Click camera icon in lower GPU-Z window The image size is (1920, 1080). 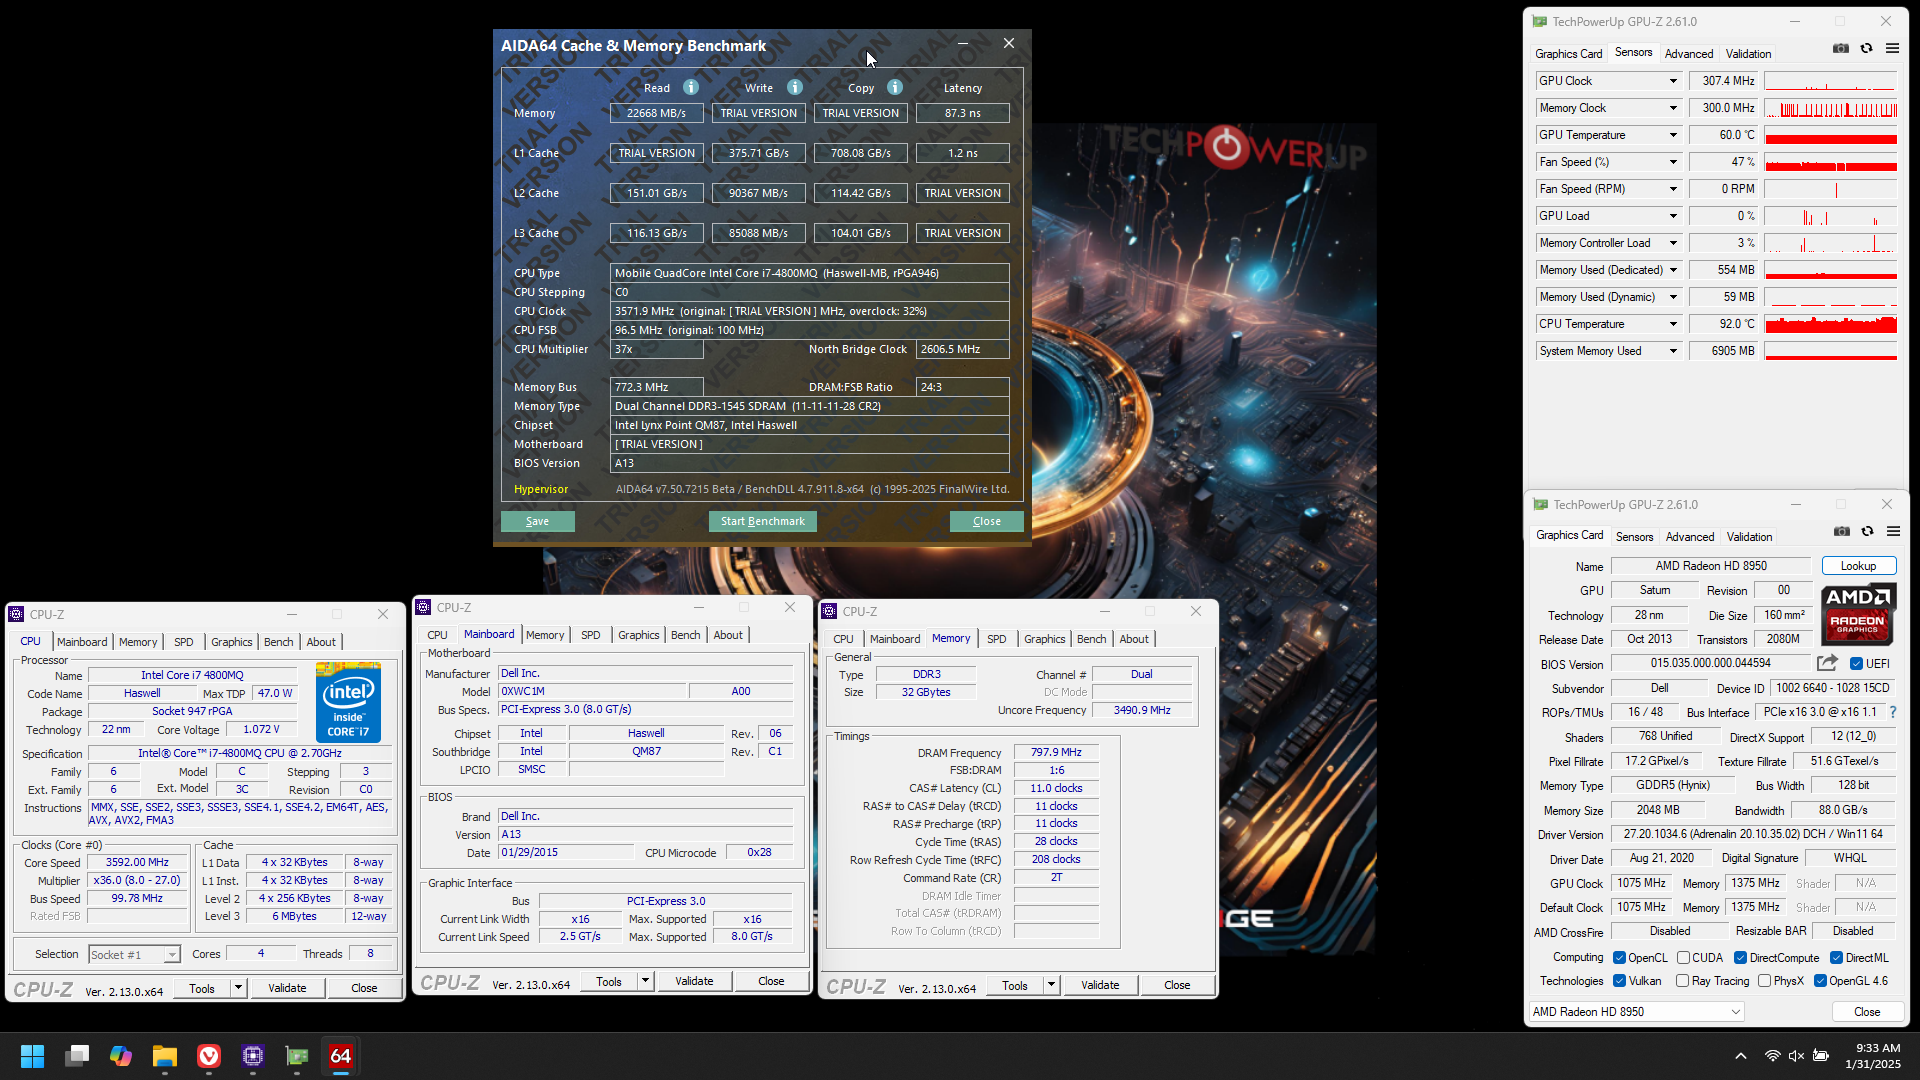1842,531
